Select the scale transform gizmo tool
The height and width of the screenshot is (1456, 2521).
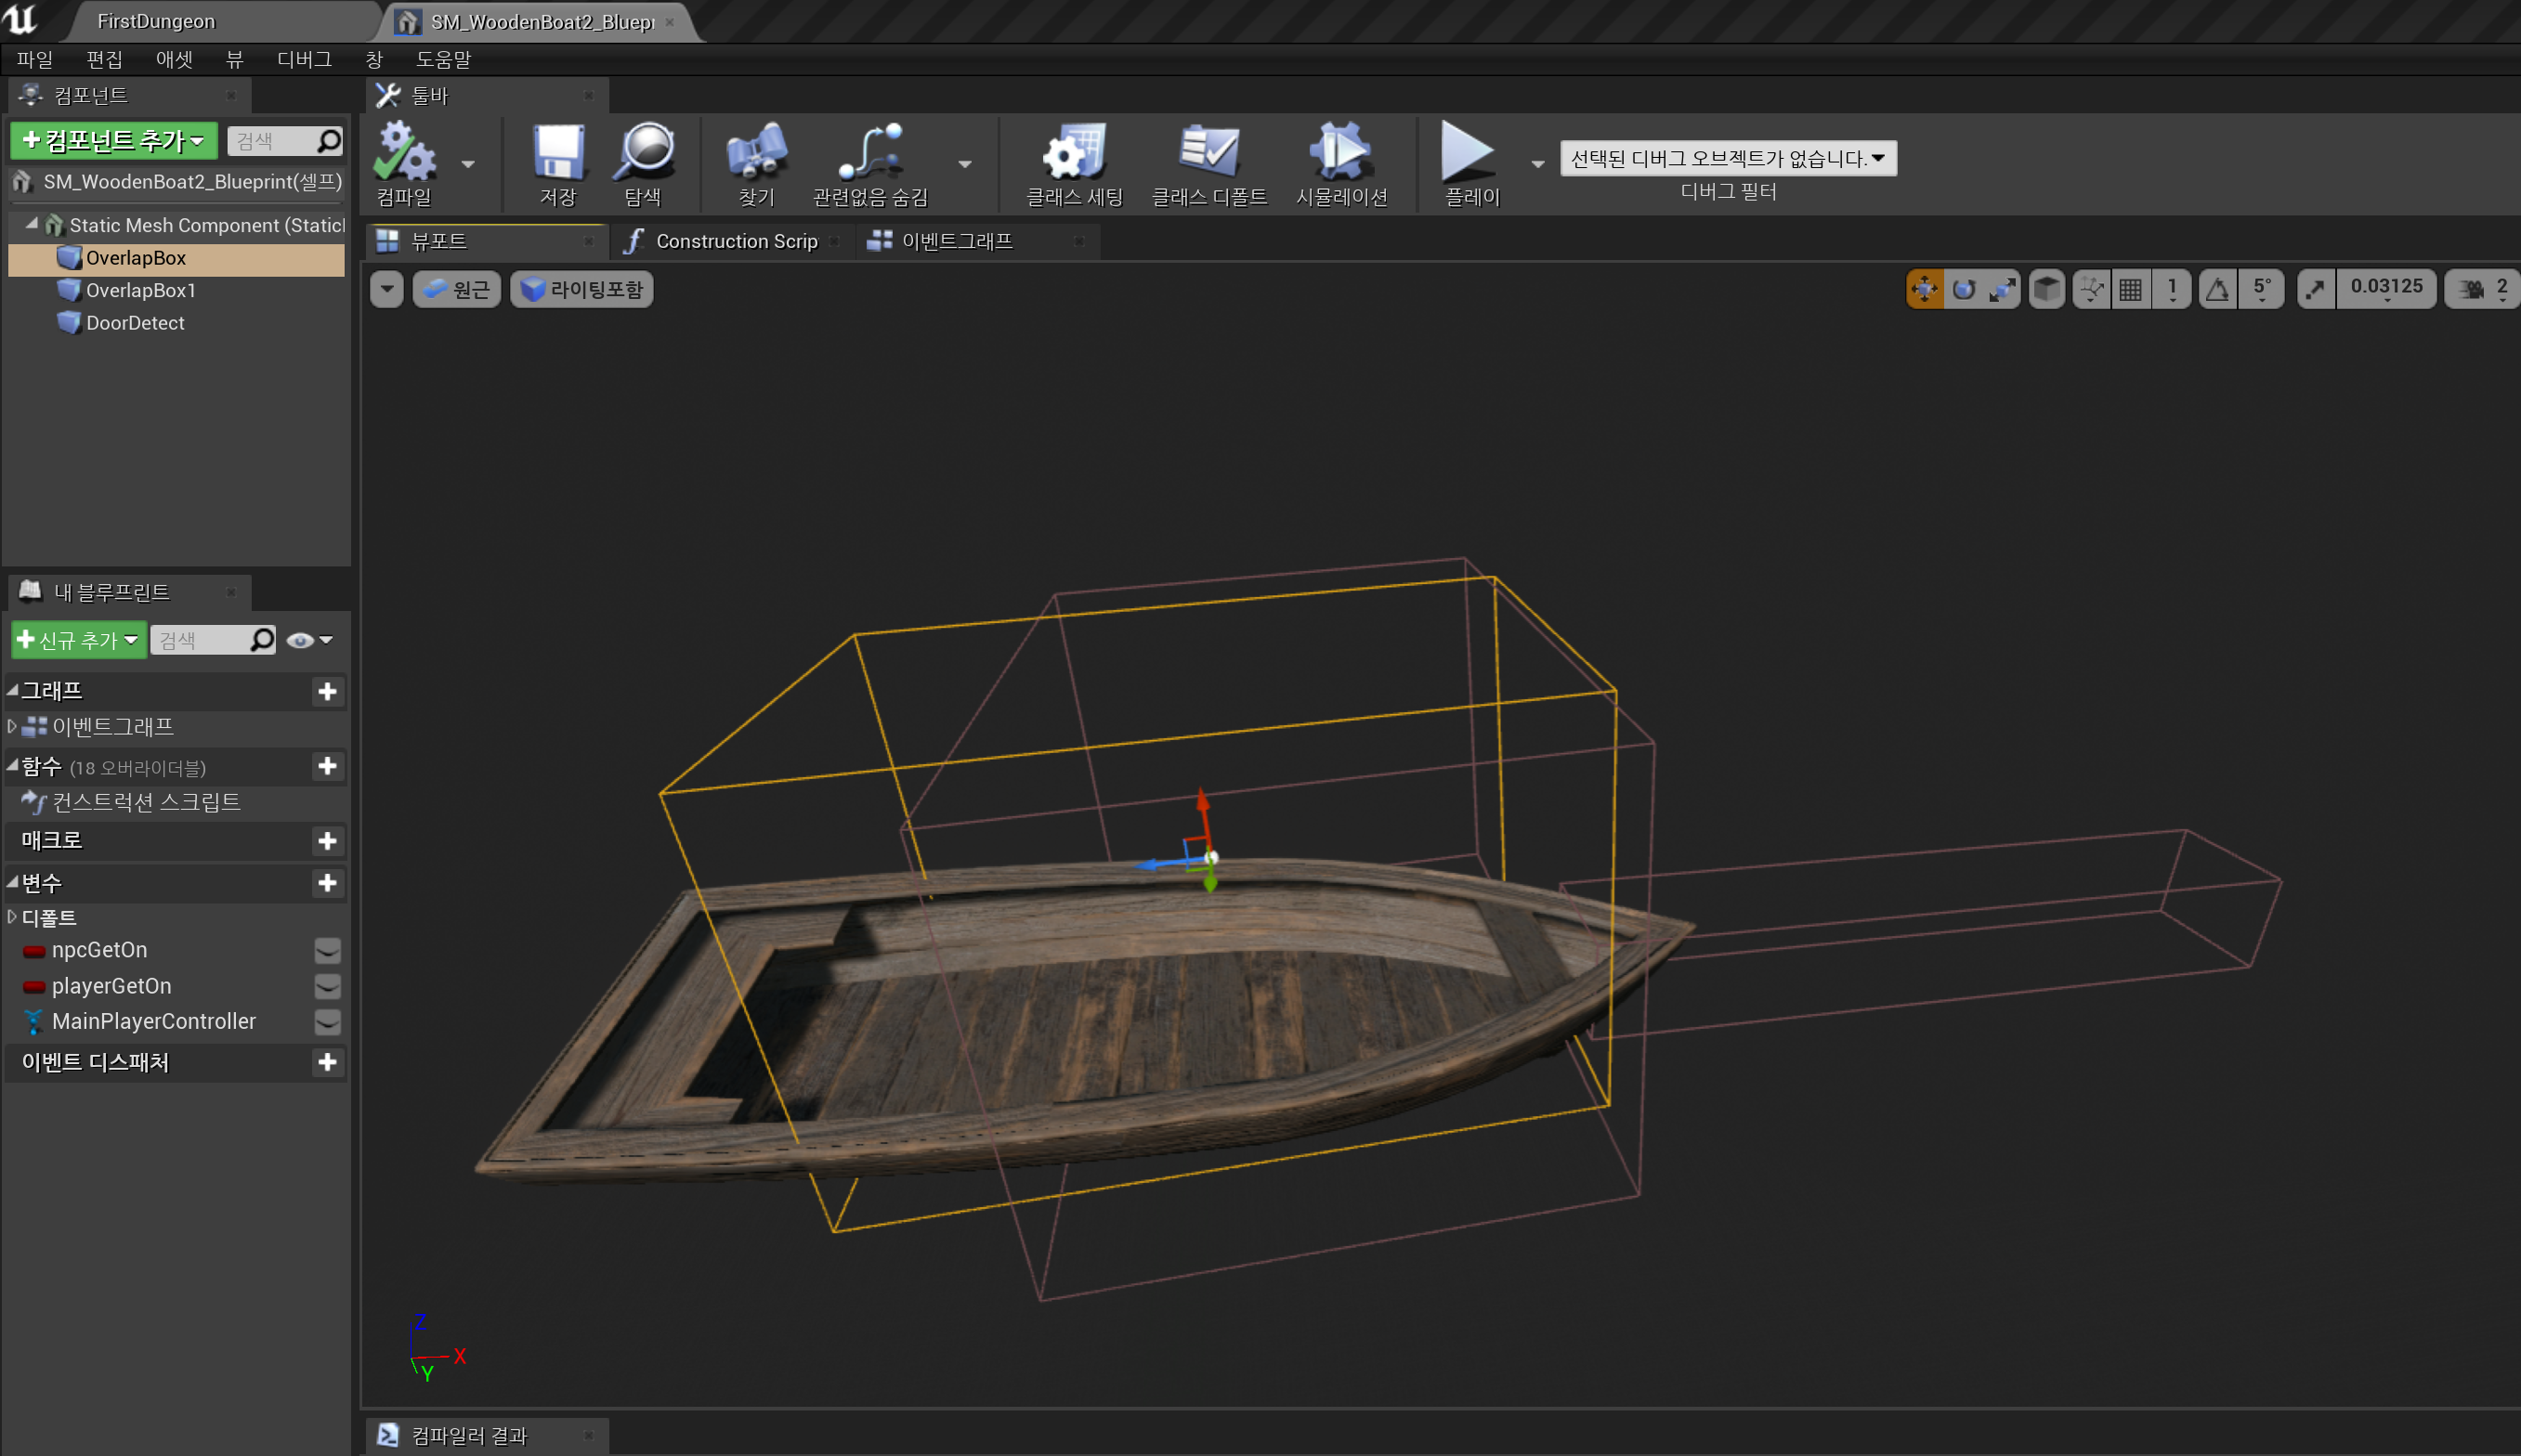tap(2002, 290)
